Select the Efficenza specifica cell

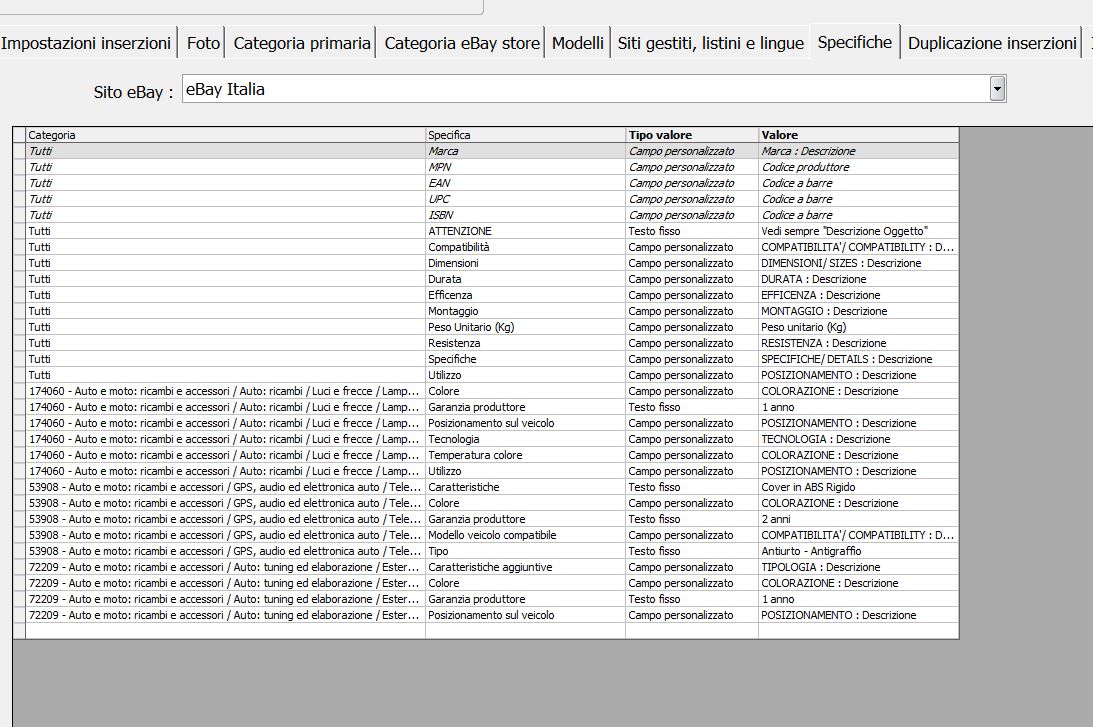(x=526, y=296)
